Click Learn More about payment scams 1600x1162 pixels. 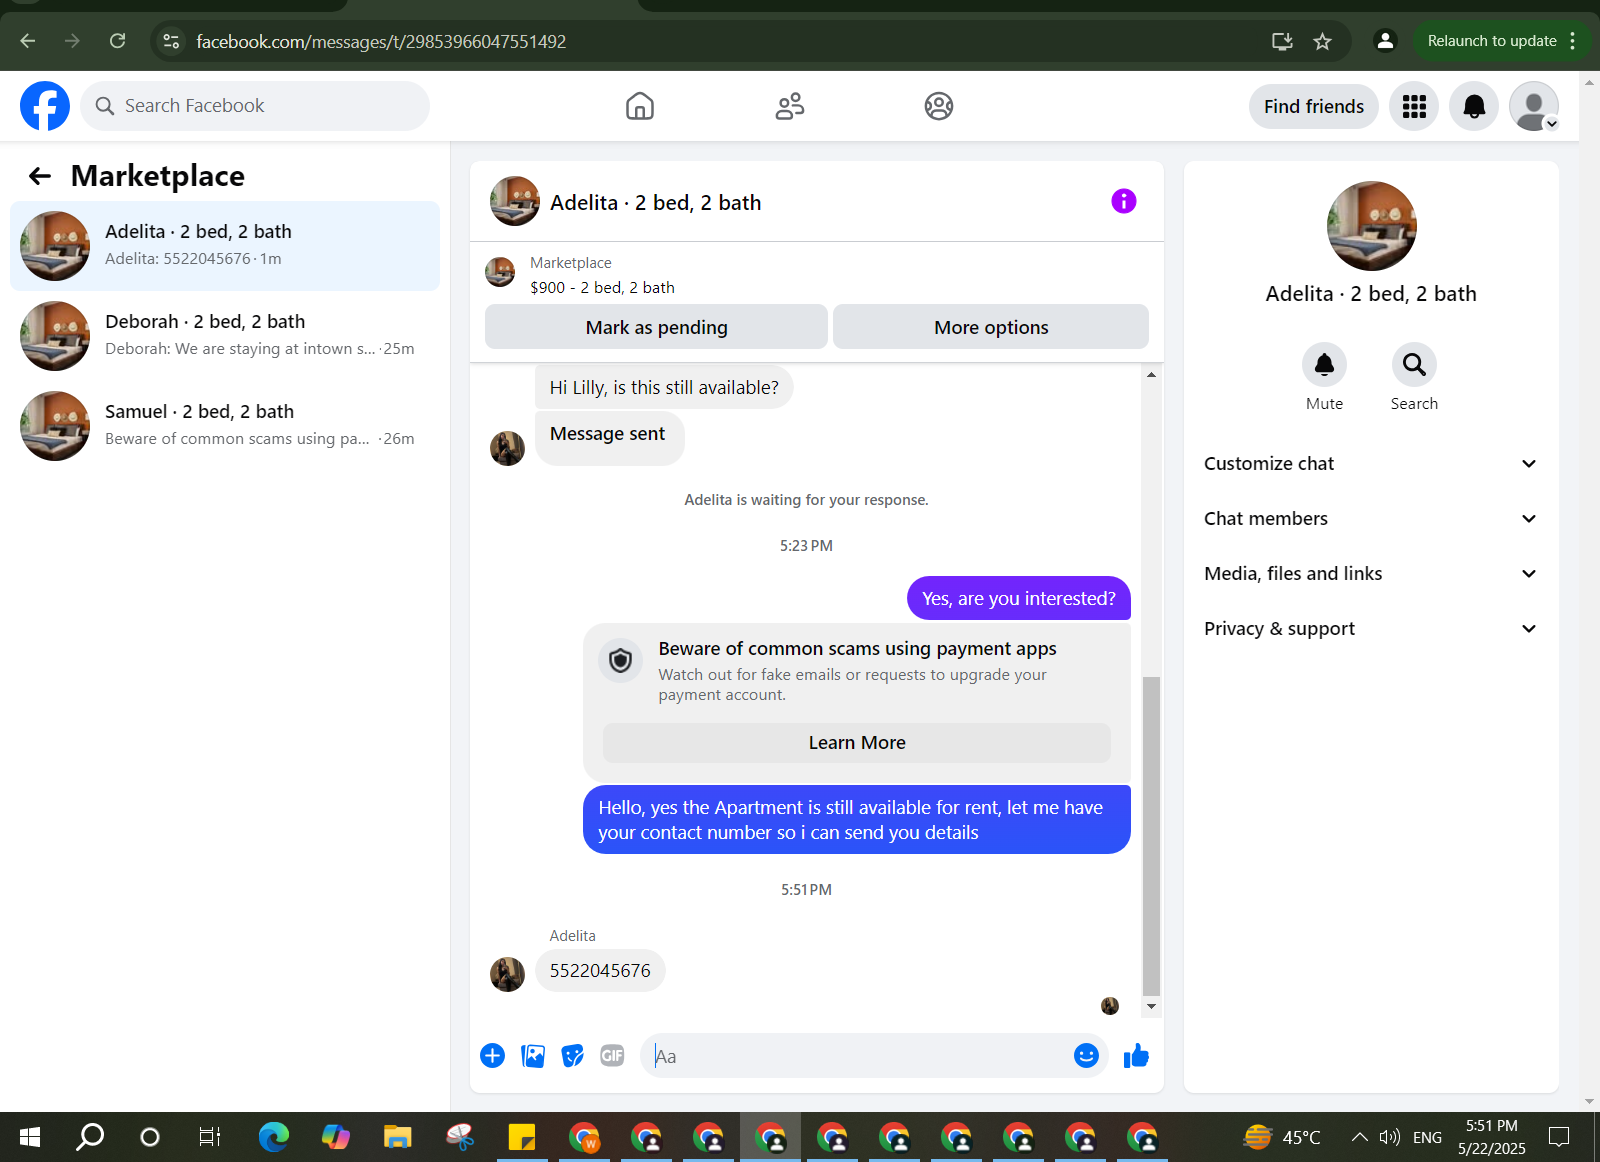(857, 743)
